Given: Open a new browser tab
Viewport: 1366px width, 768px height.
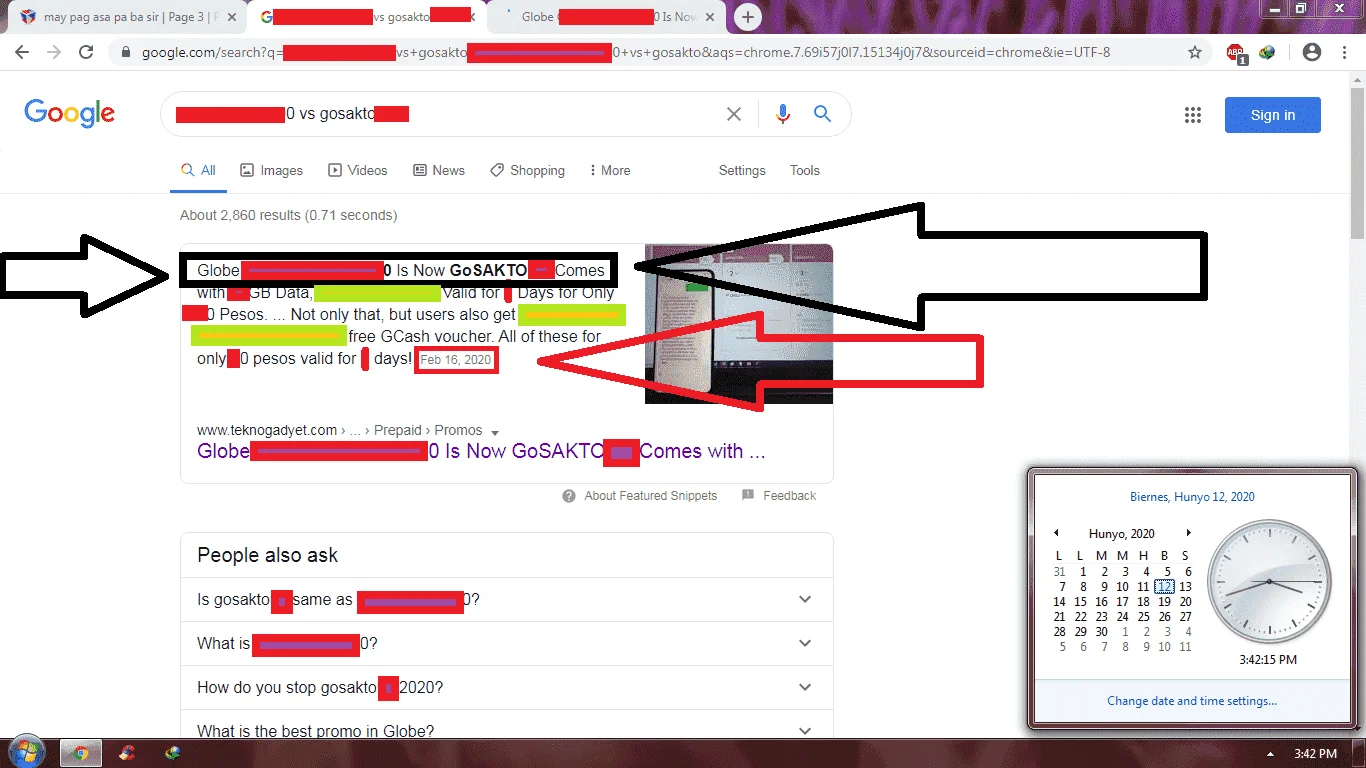Looking at the screenshot, I should click(x=747, y=17).
